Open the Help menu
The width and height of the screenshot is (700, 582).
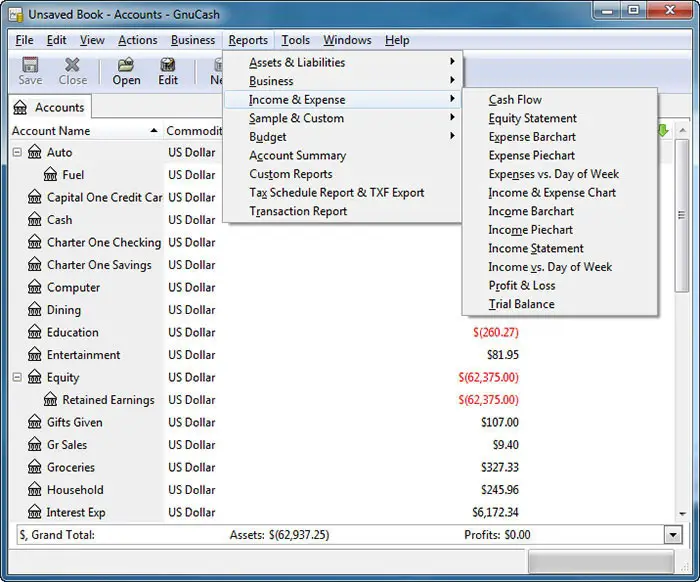coord(397,40)
